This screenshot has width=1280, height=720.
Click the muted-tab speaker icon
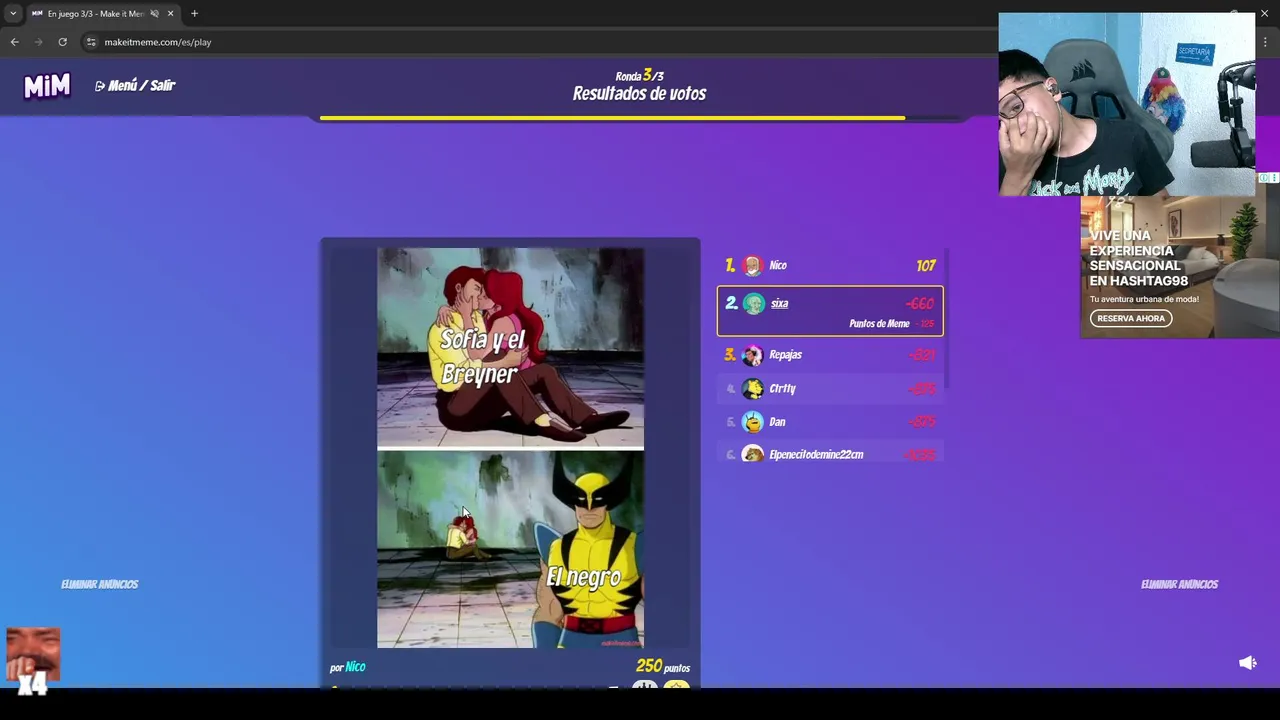coord(154,13)
